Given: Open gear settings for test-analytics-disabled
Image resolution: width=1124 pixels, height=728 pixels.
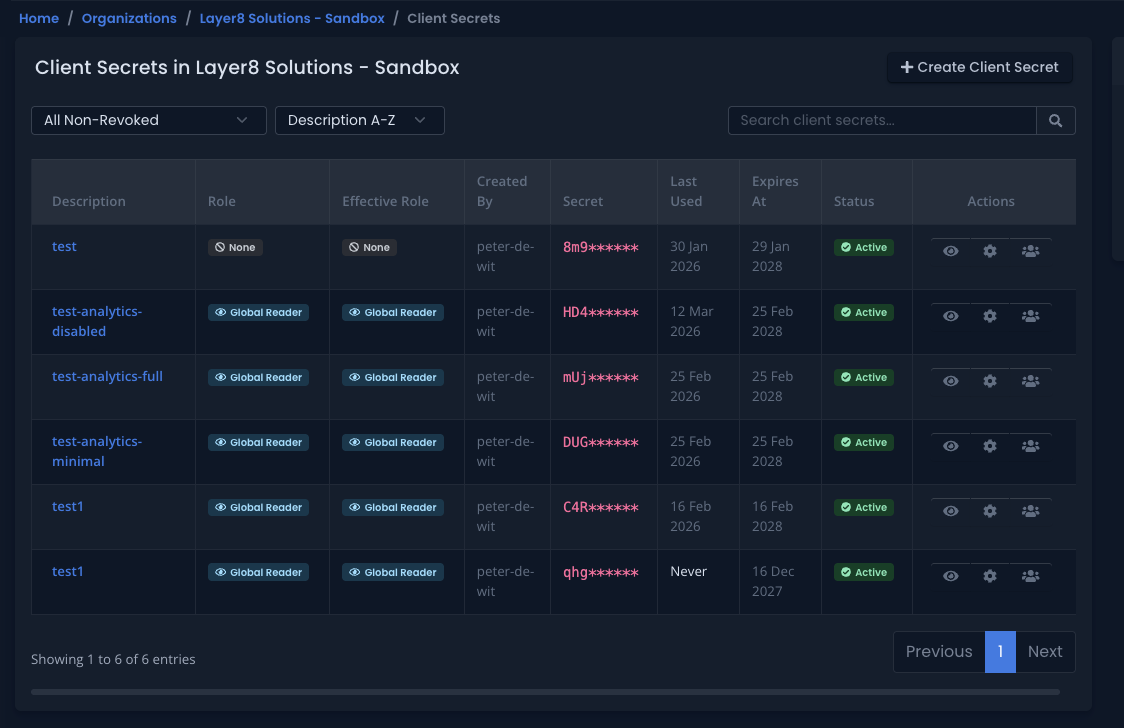Looking at the screenshot, I should tap(990, 316).
